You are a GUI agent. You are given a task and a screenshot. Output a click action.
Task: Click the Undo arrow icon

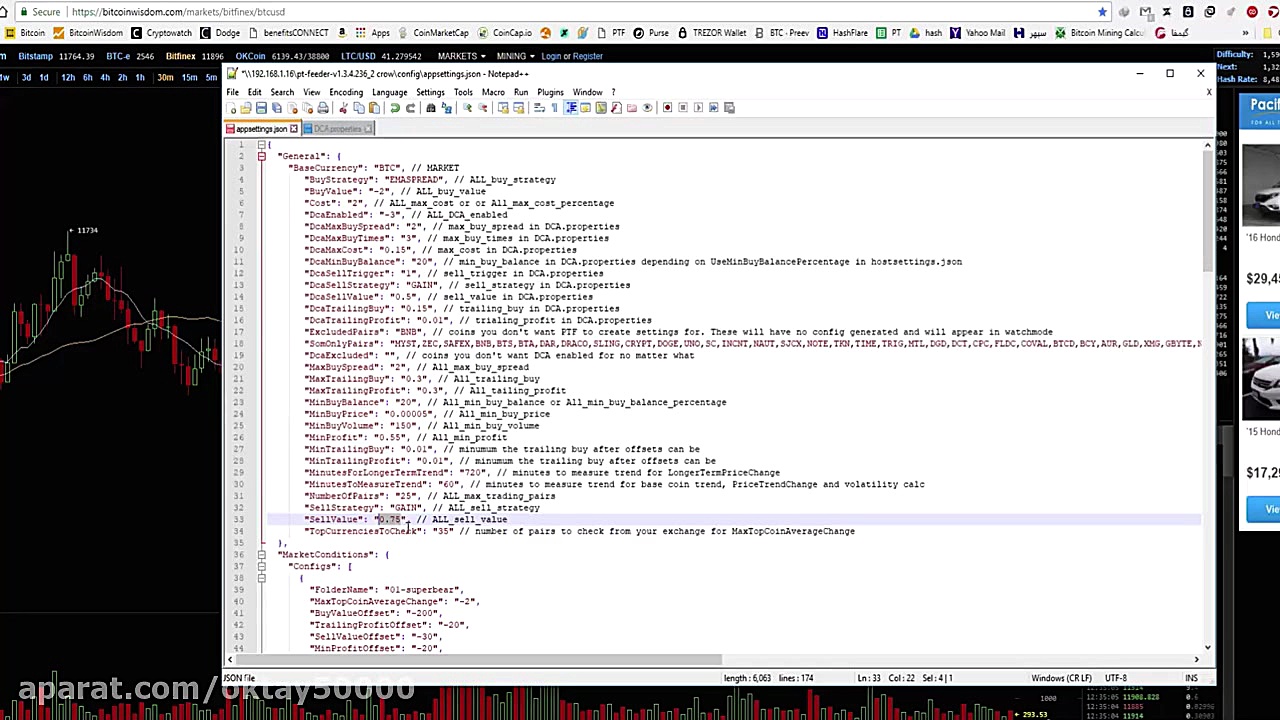pyautogui.click(x=395, y=108)
